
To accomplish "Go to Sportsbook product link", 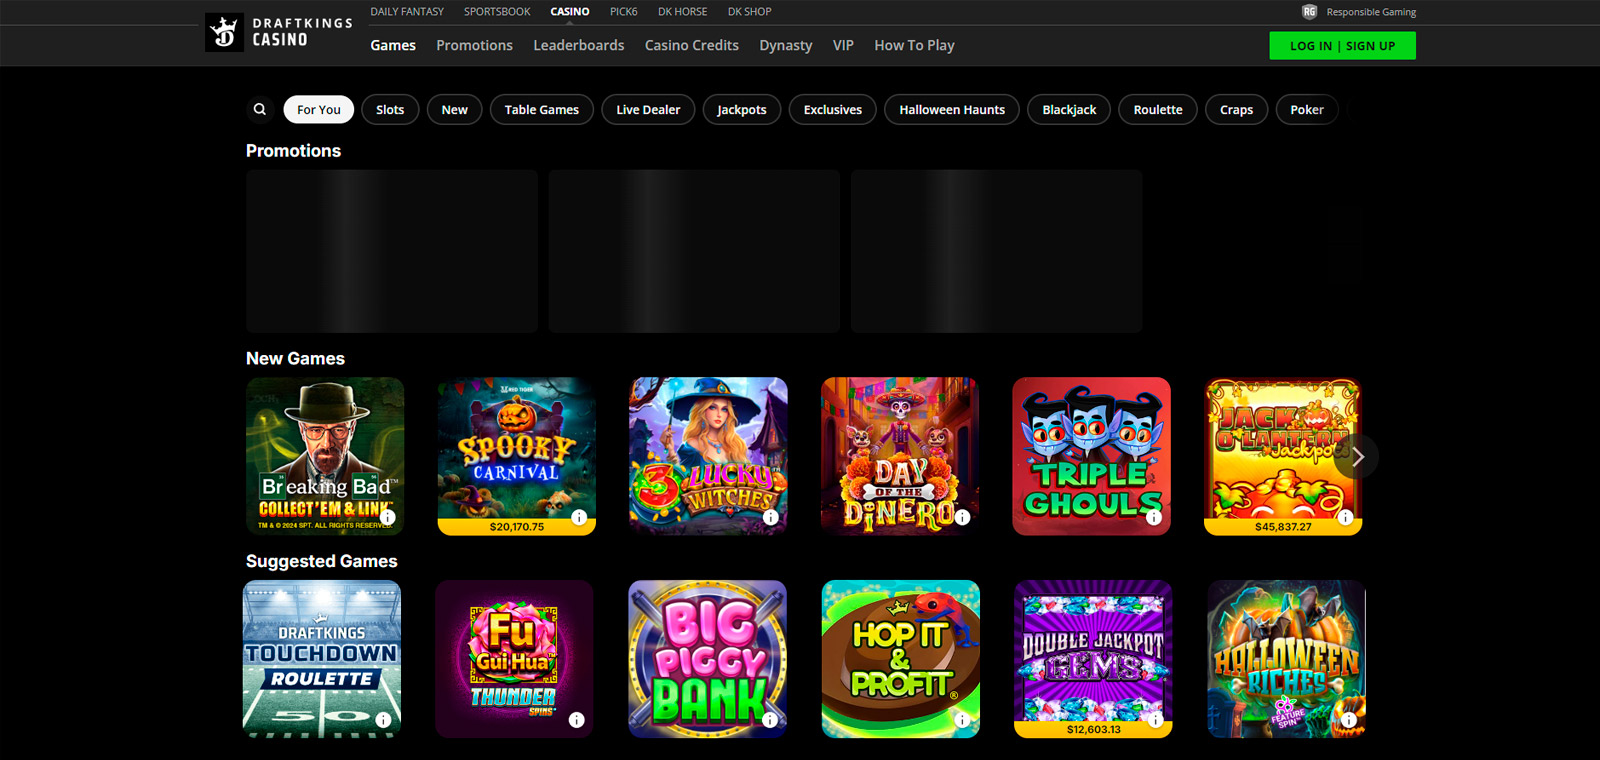I will 497,12.
